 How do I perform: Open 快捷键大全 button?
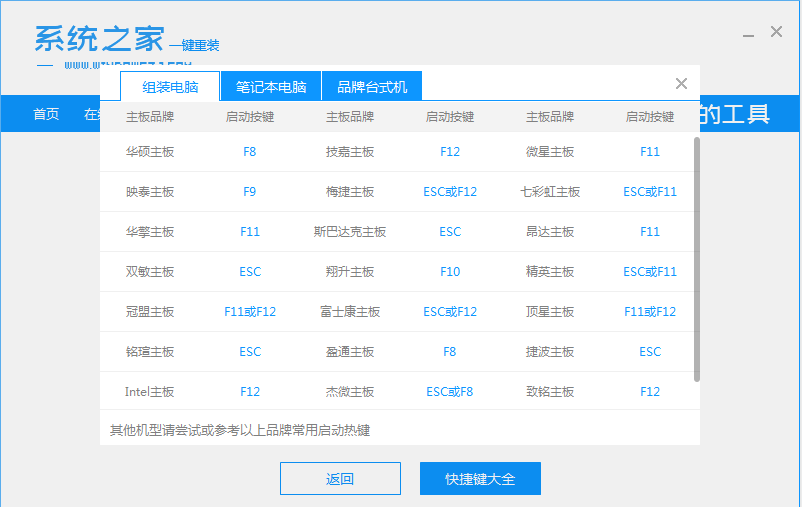click(480, 479)
